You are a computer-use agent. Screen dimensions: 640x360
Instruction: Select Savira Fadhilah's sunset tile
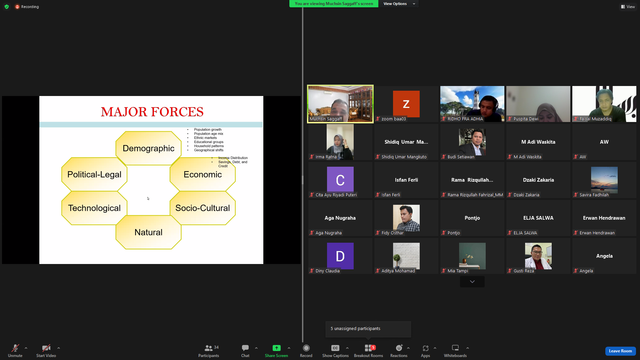coord(604,180)
